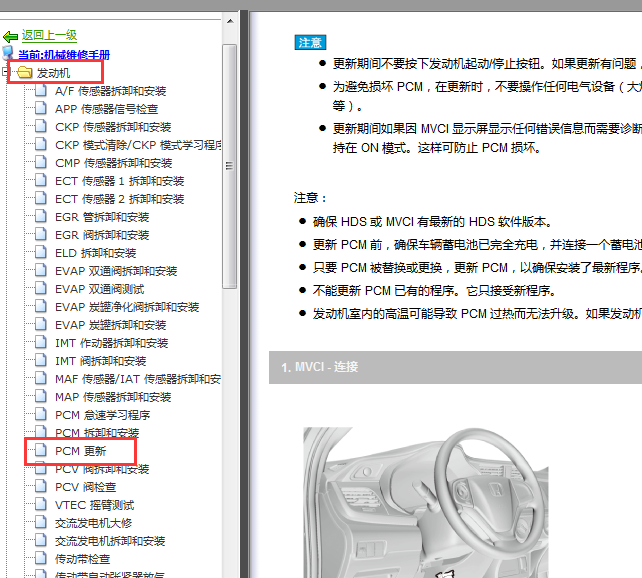
Task: Select the 发动机 folder icon
Action: (25, 73)
